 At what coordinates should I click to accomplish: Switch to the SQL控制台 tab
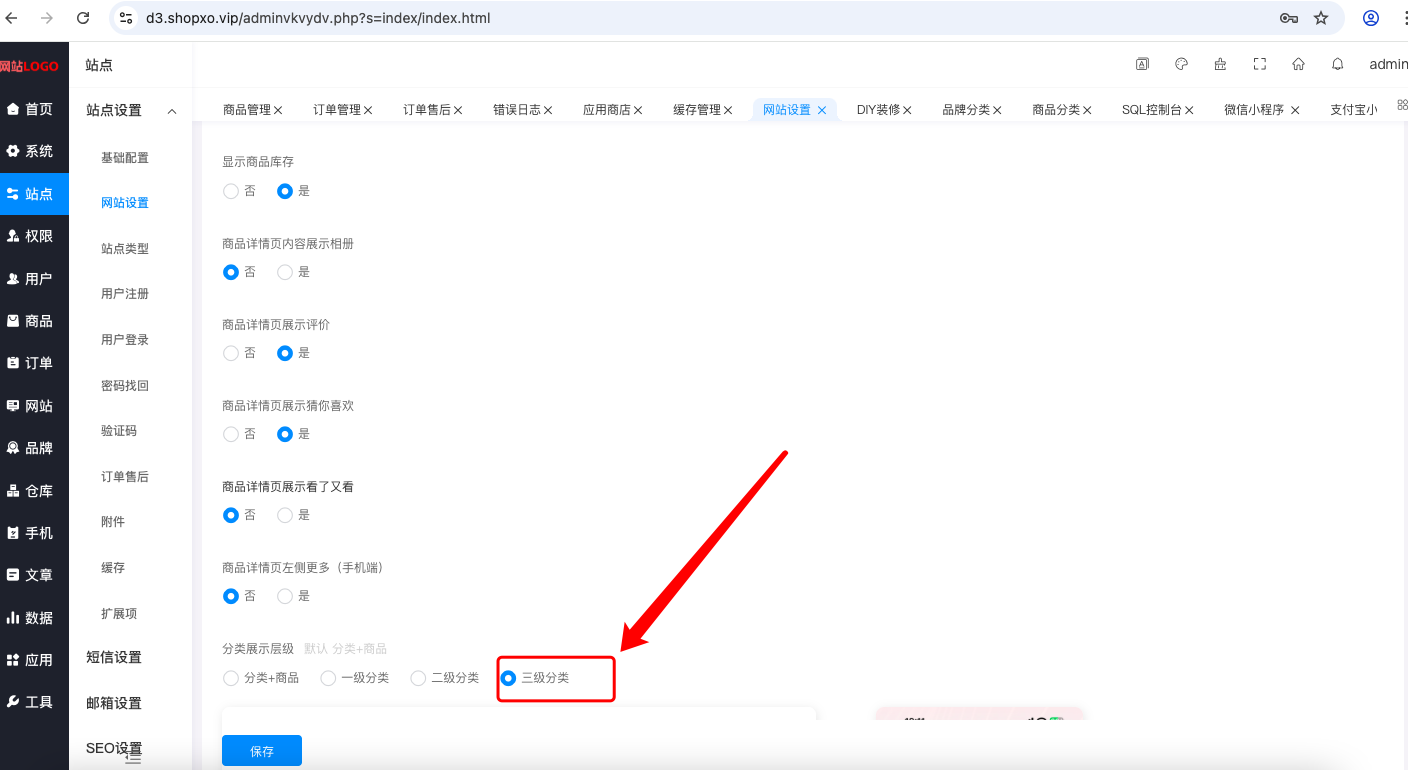pyautogui.click(x=1152, y=110)
